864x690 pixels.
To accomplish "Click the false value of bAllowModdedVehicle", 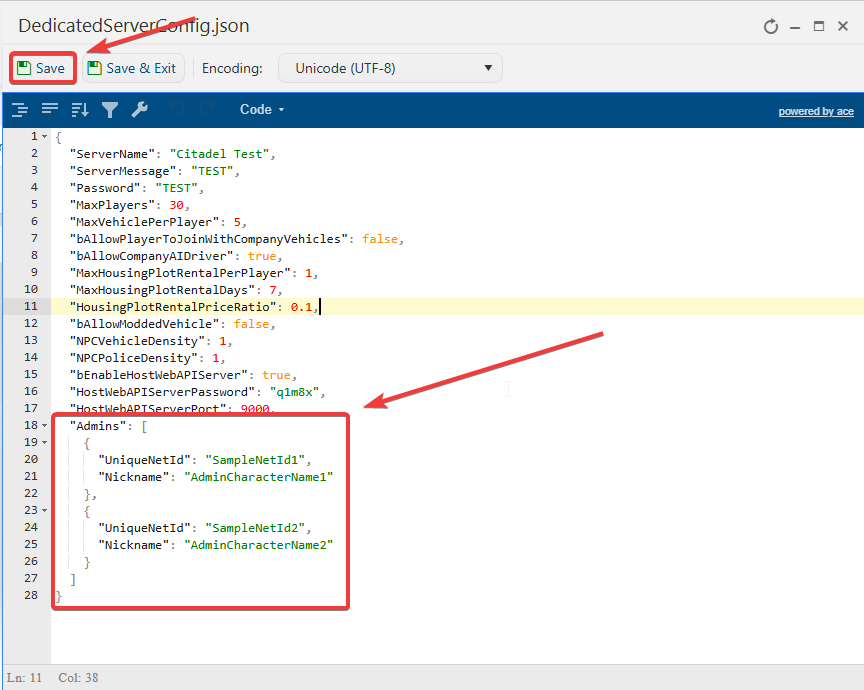I will [x=251, y=324].
